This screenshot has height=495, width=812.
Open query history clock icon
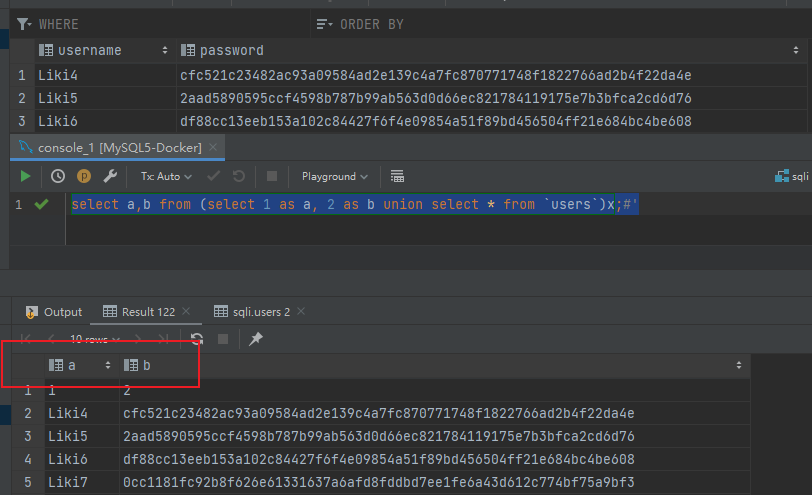[x=58, y=176]
